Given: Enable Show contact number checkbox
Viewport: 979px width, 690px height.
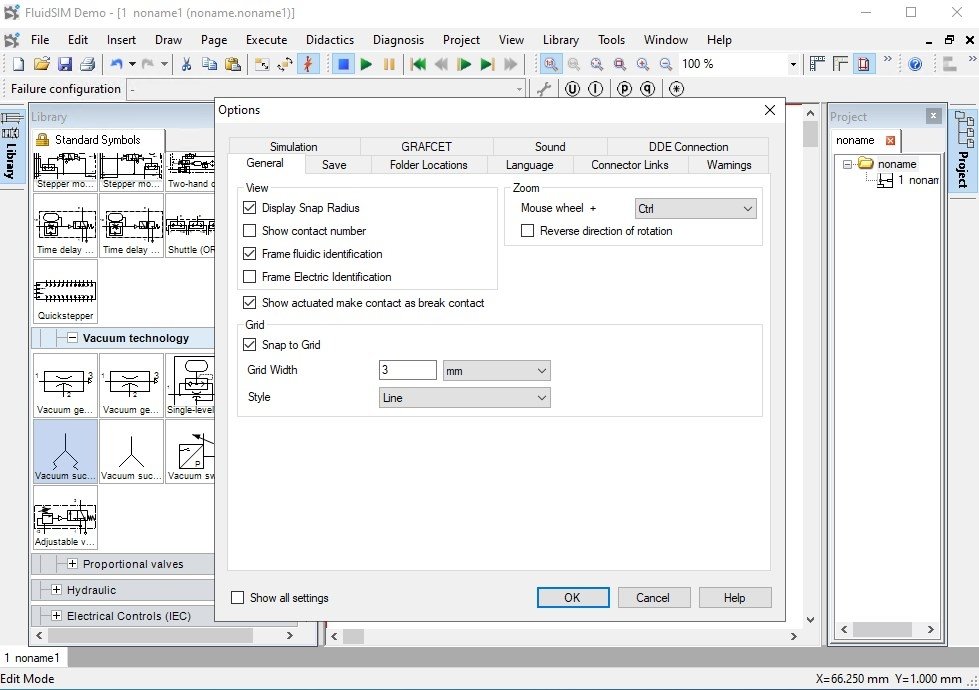Looking at the screenshot, I should (249, 230).
